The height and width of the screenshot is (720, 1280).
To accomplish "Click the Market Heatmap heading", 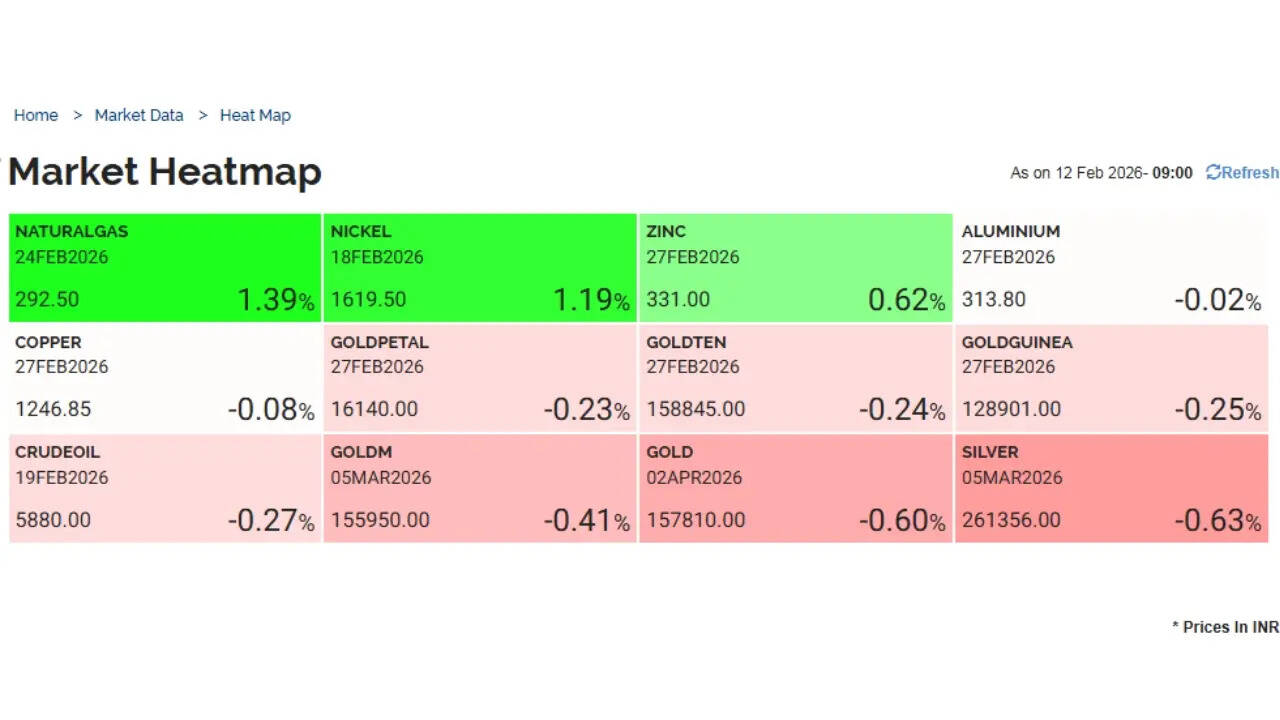I will [165, 172].
